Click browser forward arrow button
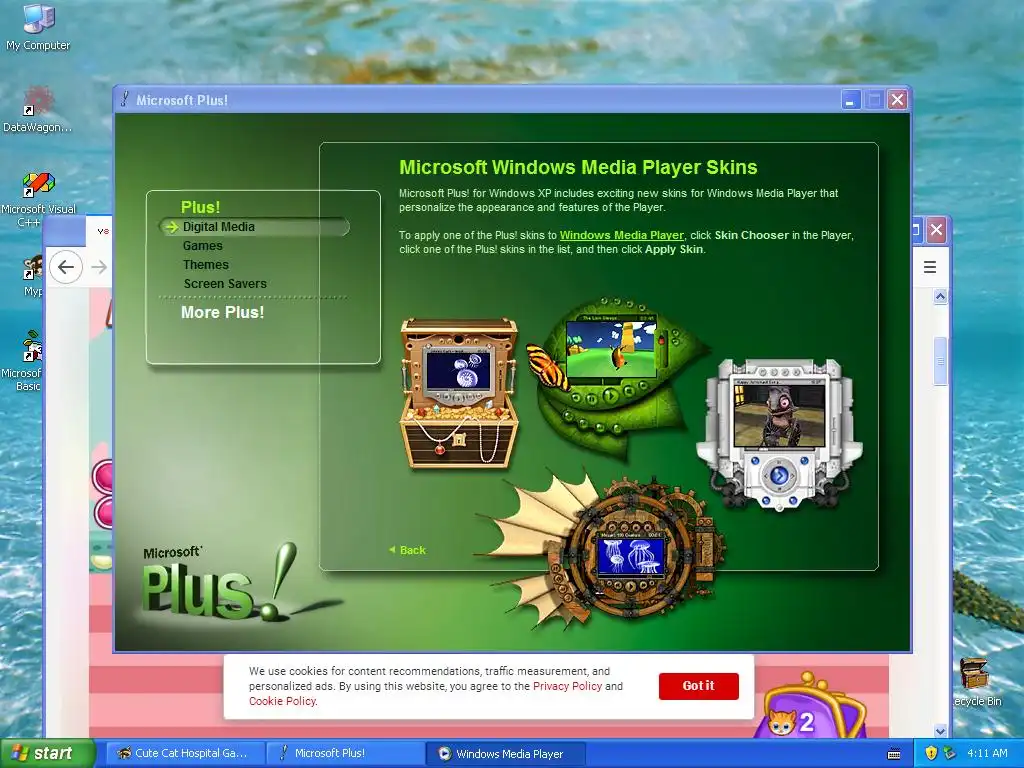This screenshot has height=768, width=1024. [99, 266]
